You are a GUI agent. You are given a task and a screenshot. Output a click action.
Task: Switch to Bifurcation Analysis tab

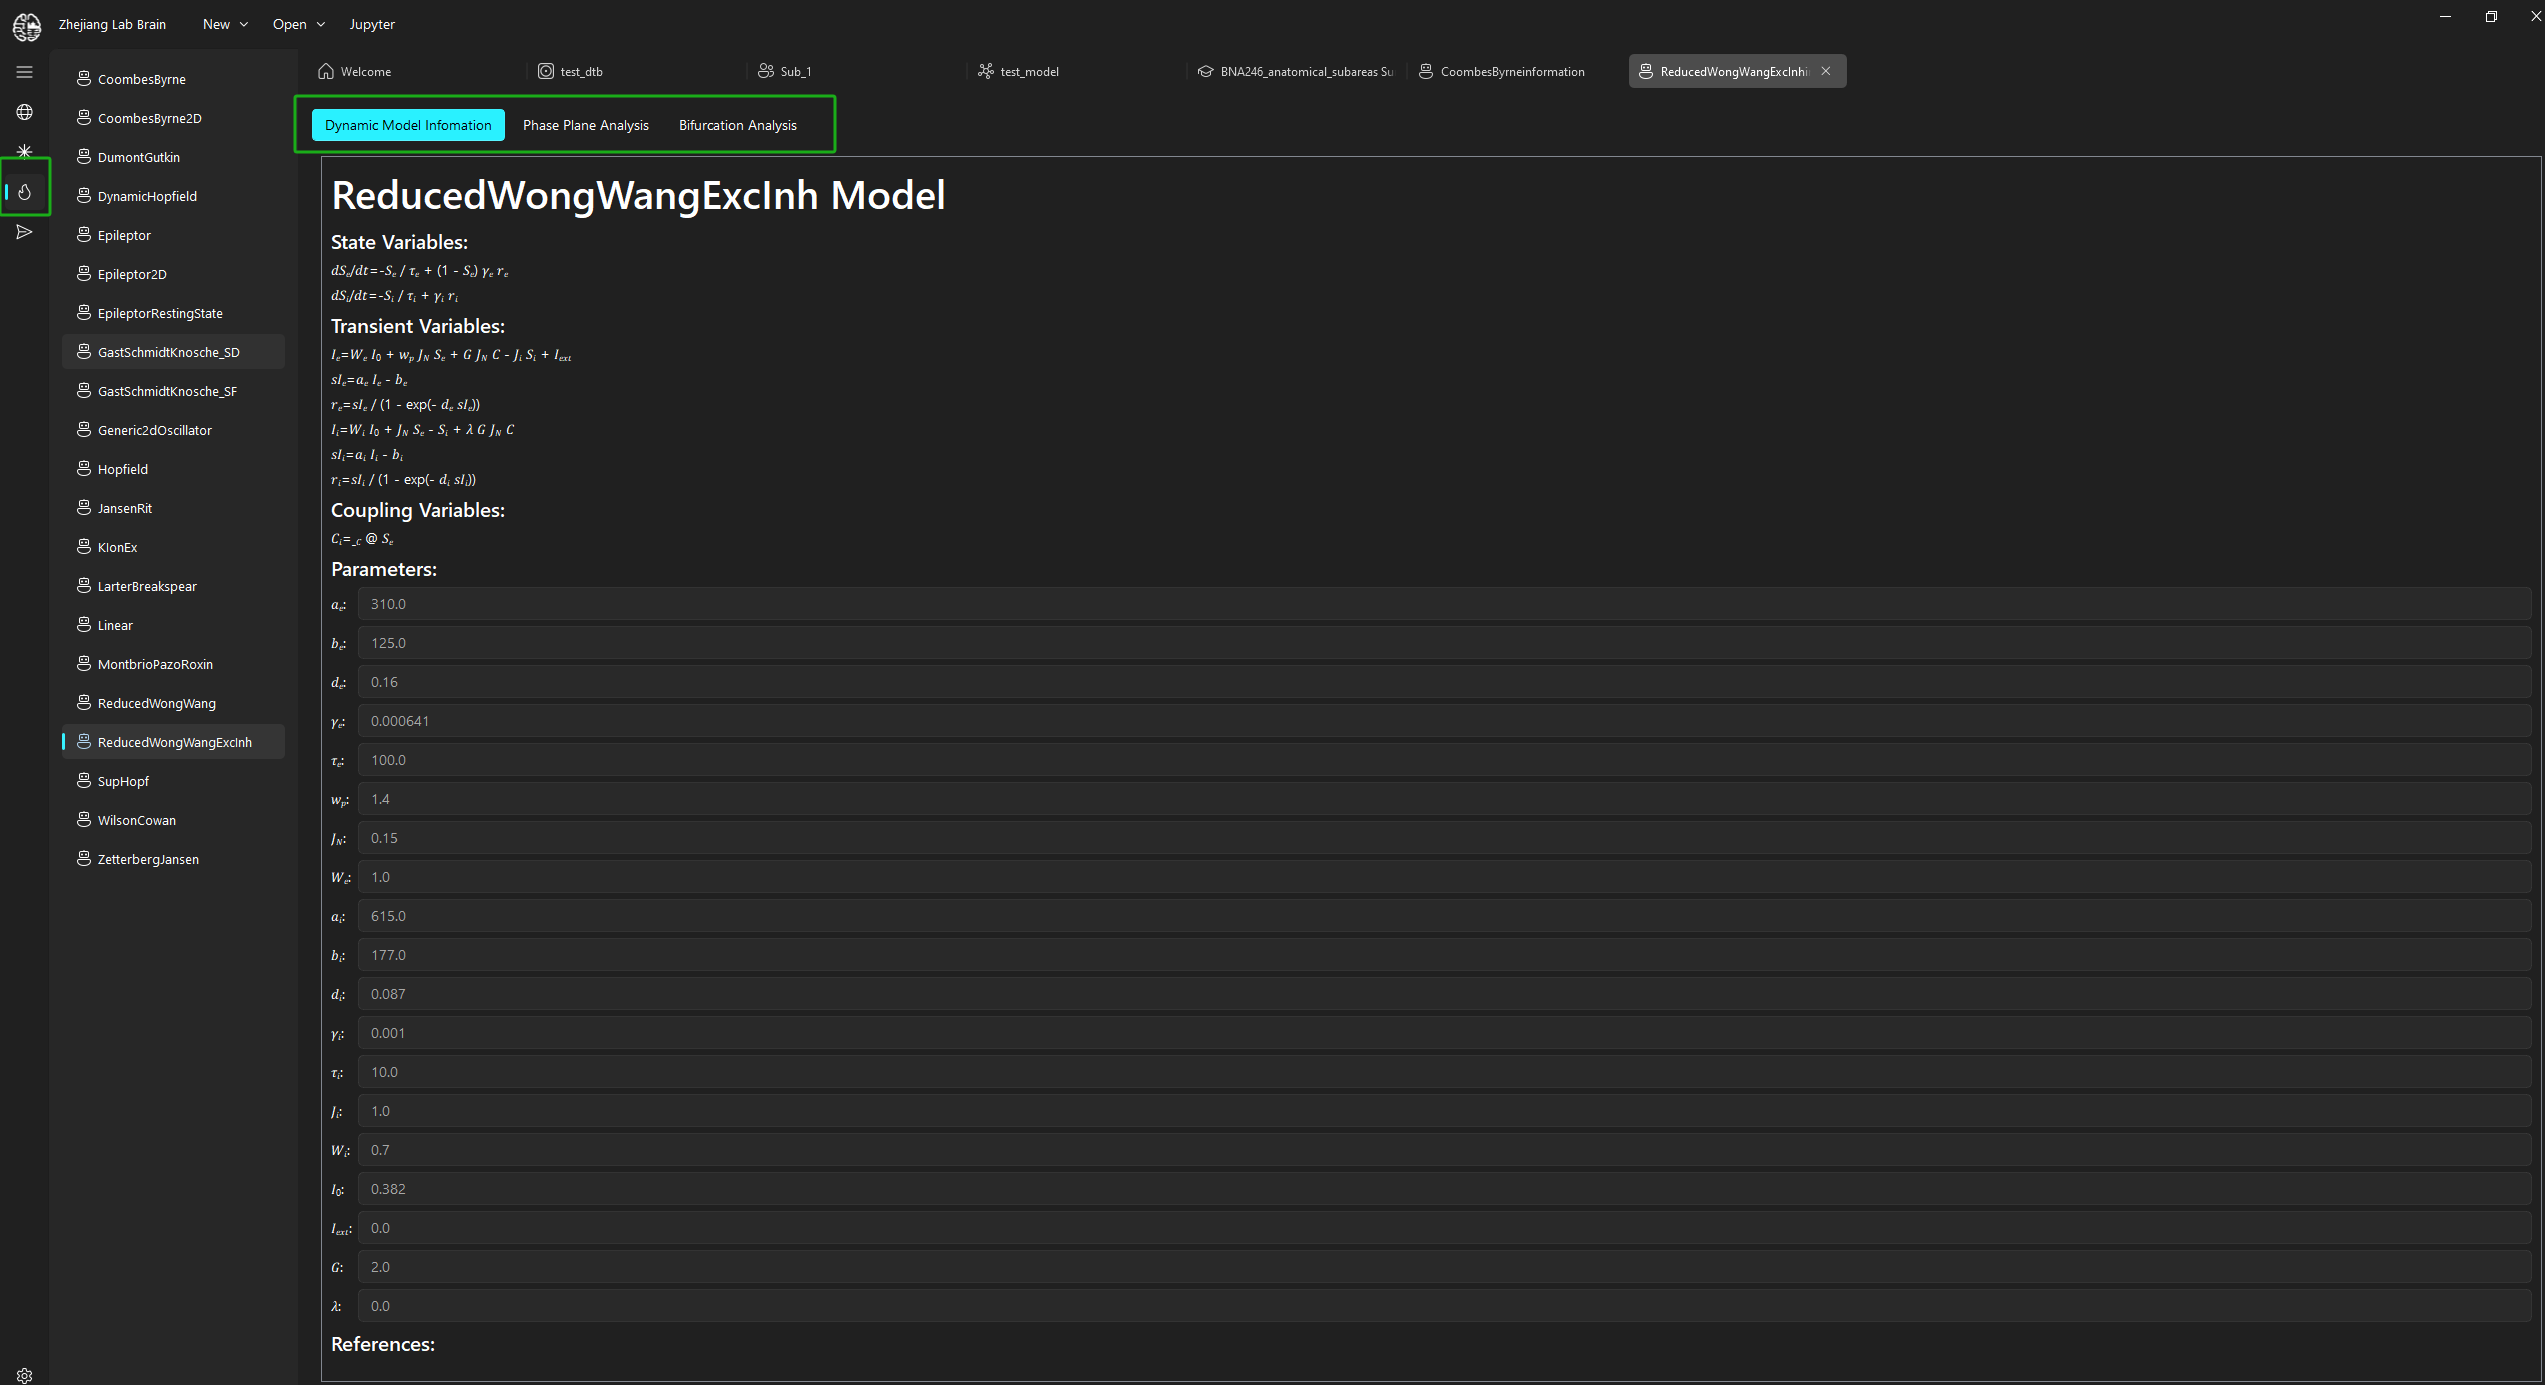click(737, 125)
